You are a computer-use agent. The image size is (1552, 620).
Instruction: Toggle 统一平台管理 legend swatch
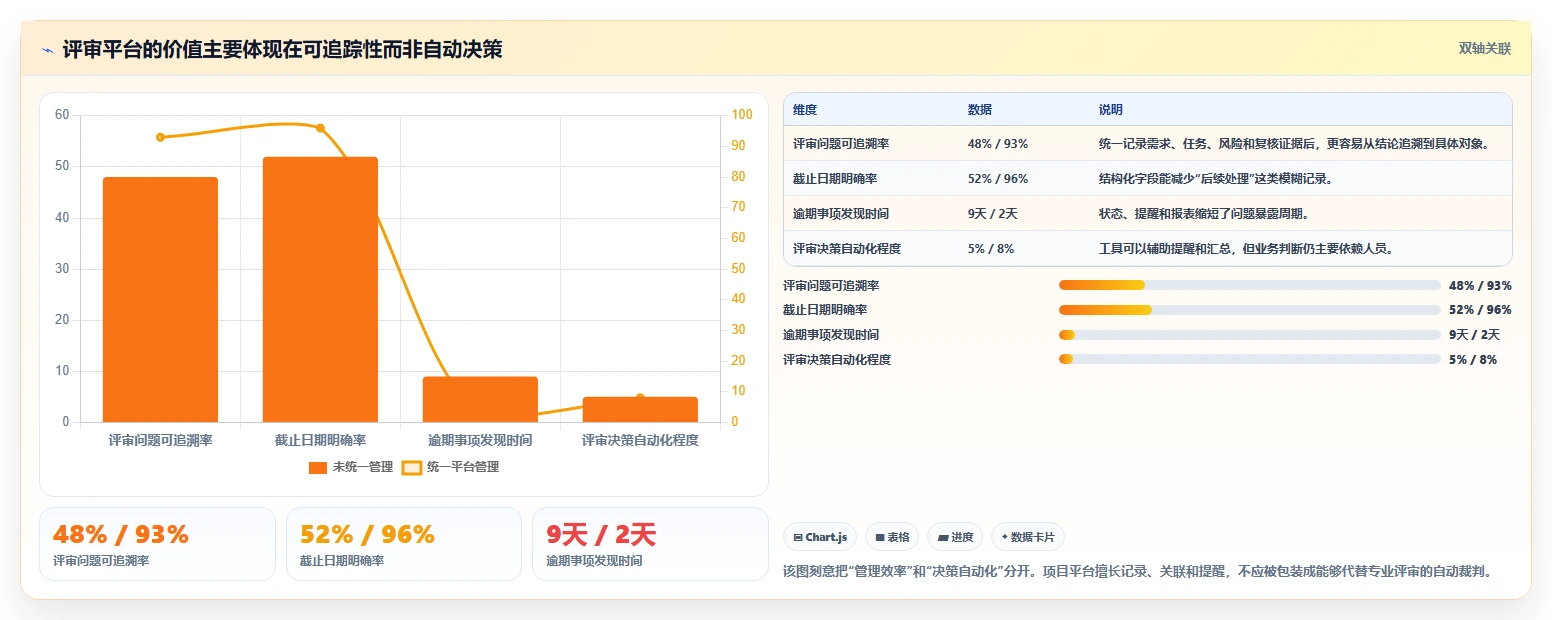point(411,467)
